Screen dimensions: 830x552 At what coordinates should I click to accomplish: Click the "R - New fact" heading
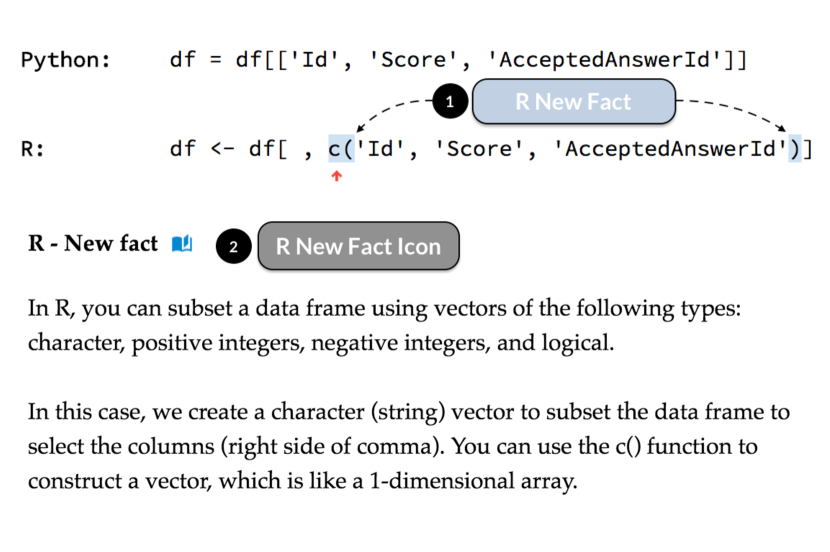tap(93, 244)
